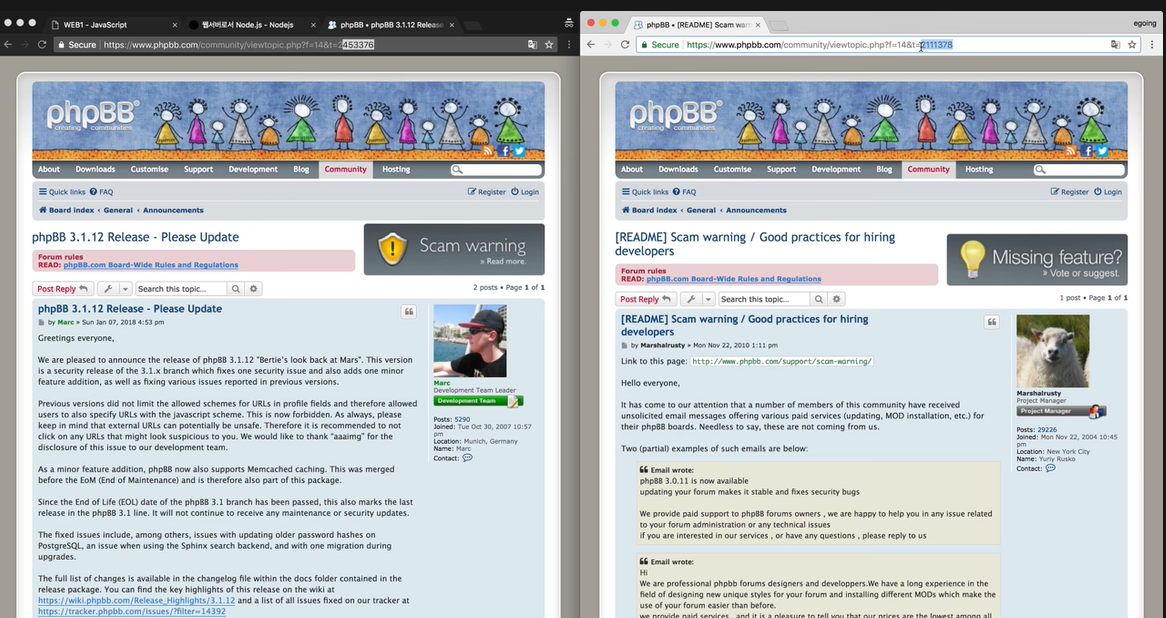Click search magnifier beside right topic search
1166x618 pixels.
[x=819, y=299]
